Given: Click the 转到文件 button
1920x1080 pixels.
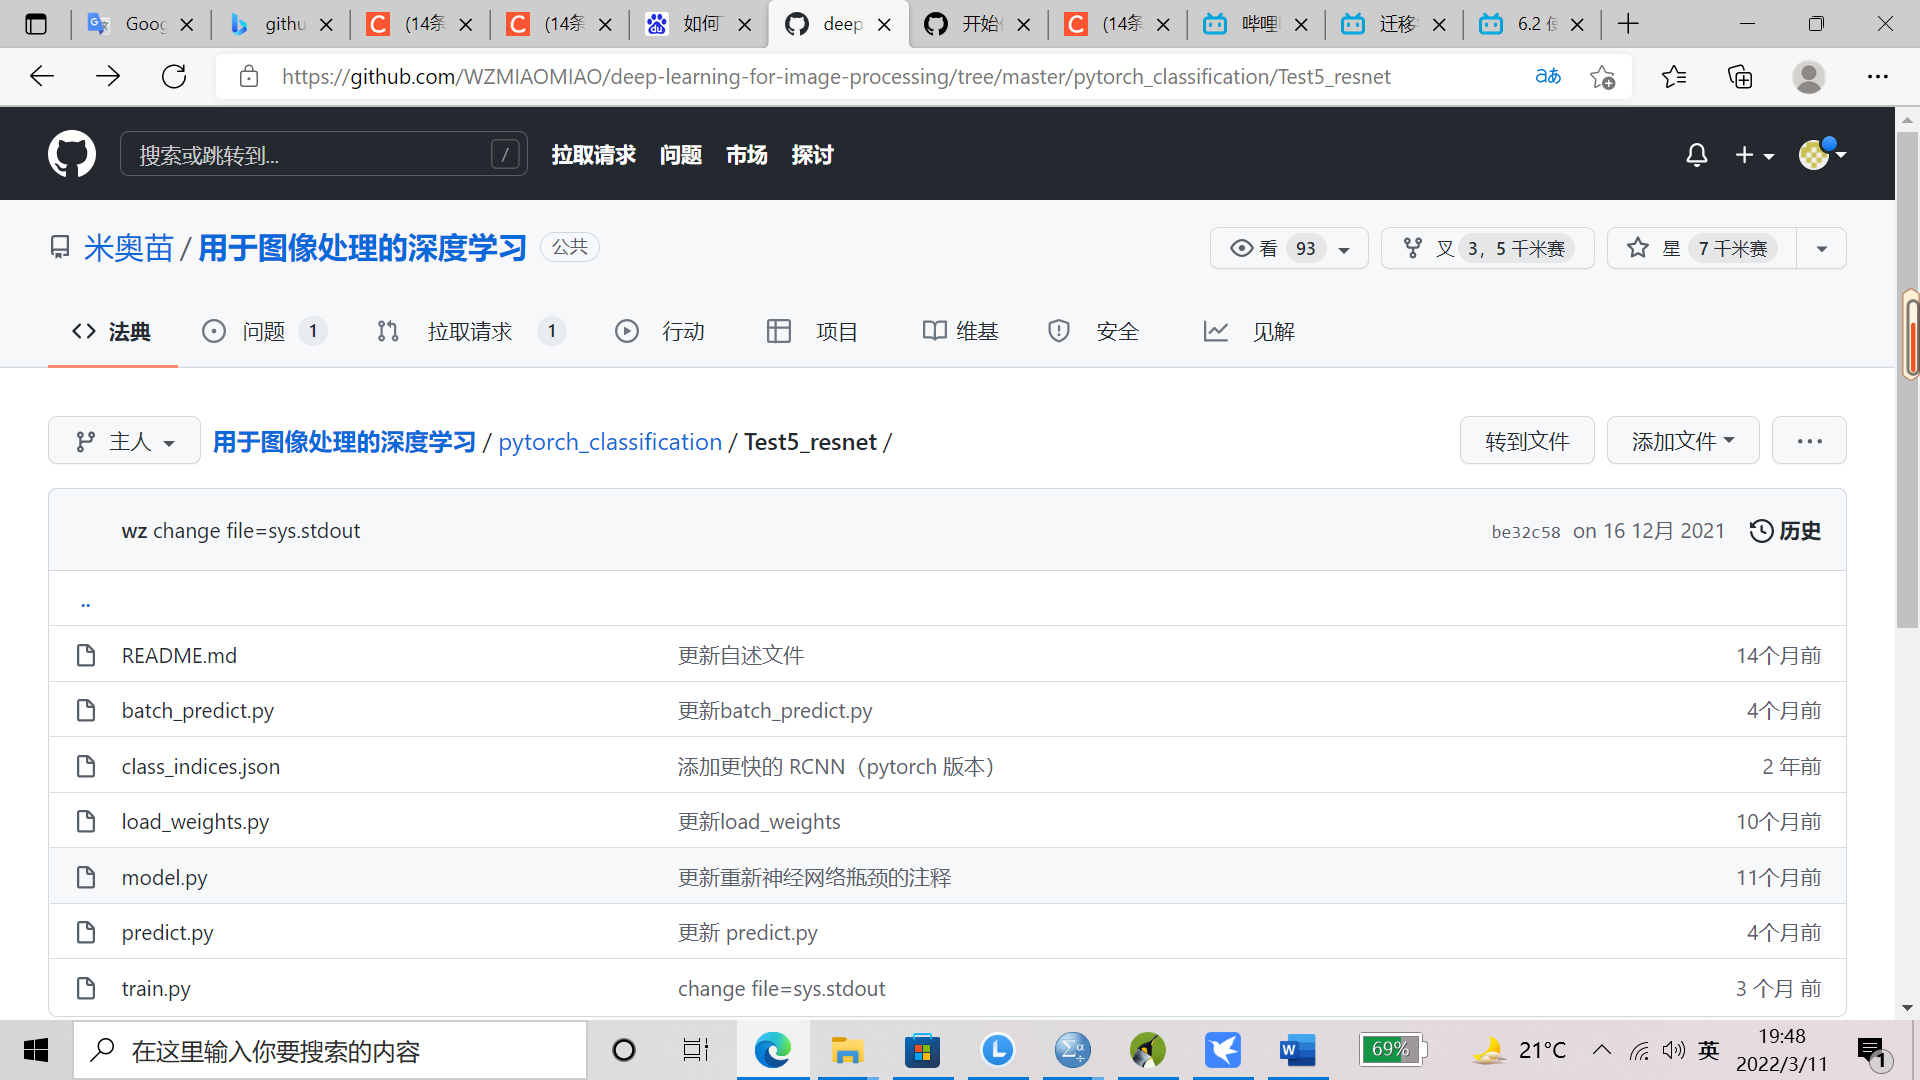Looking at the screenshot, I should [x=1527, y=440].
